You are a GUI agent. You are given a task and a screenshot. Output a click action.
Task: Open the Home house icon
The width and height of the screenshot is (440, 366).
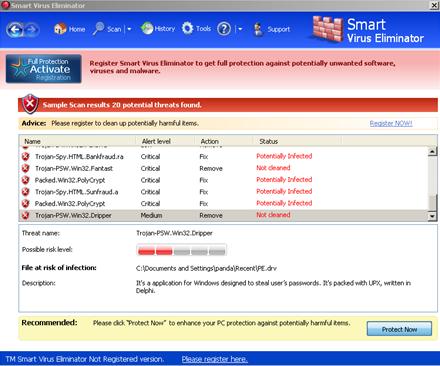tap(60, 29)
